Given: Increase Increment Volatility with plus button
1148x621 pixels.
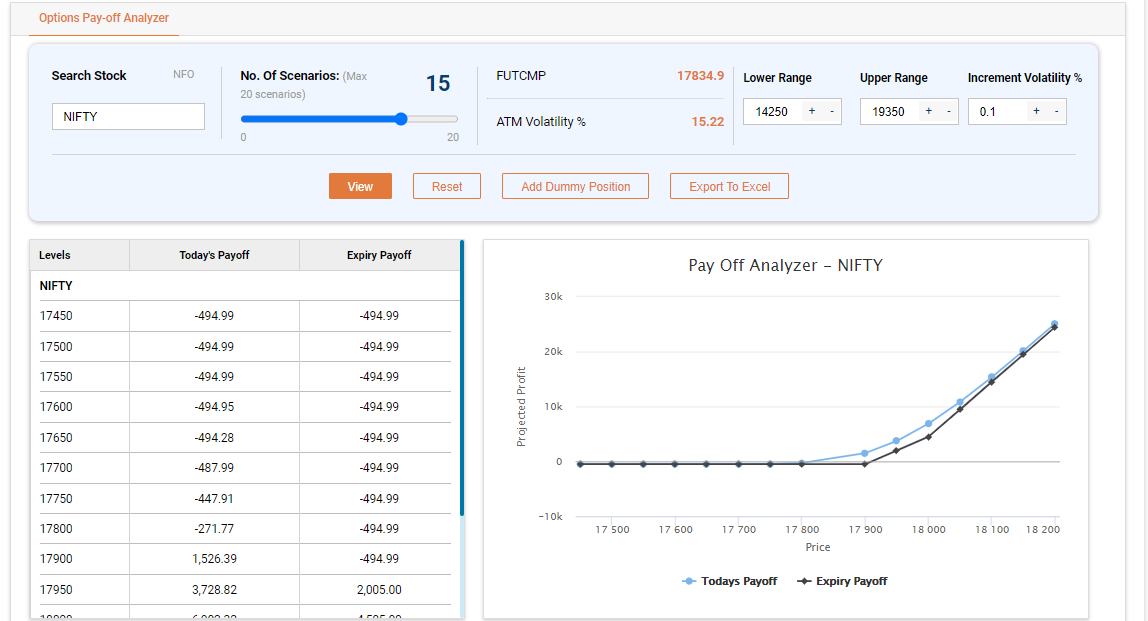Looking at the screenshot, I should pyautogui.click(x=1036, y=112).
